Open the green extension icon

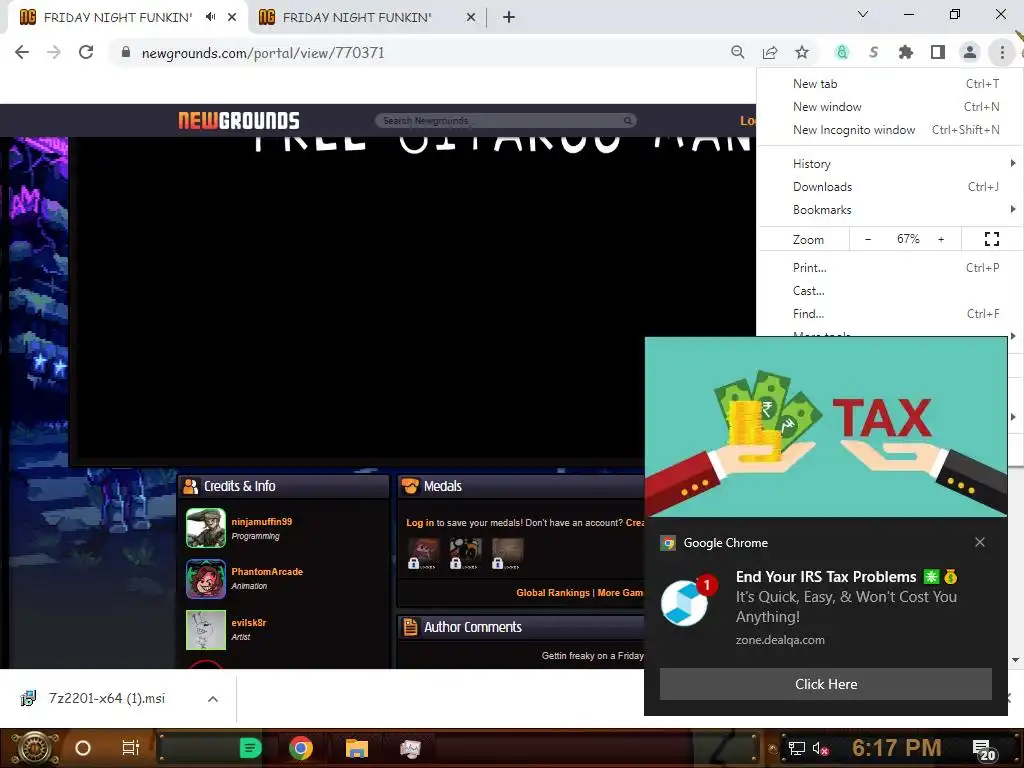coord(842,52)
